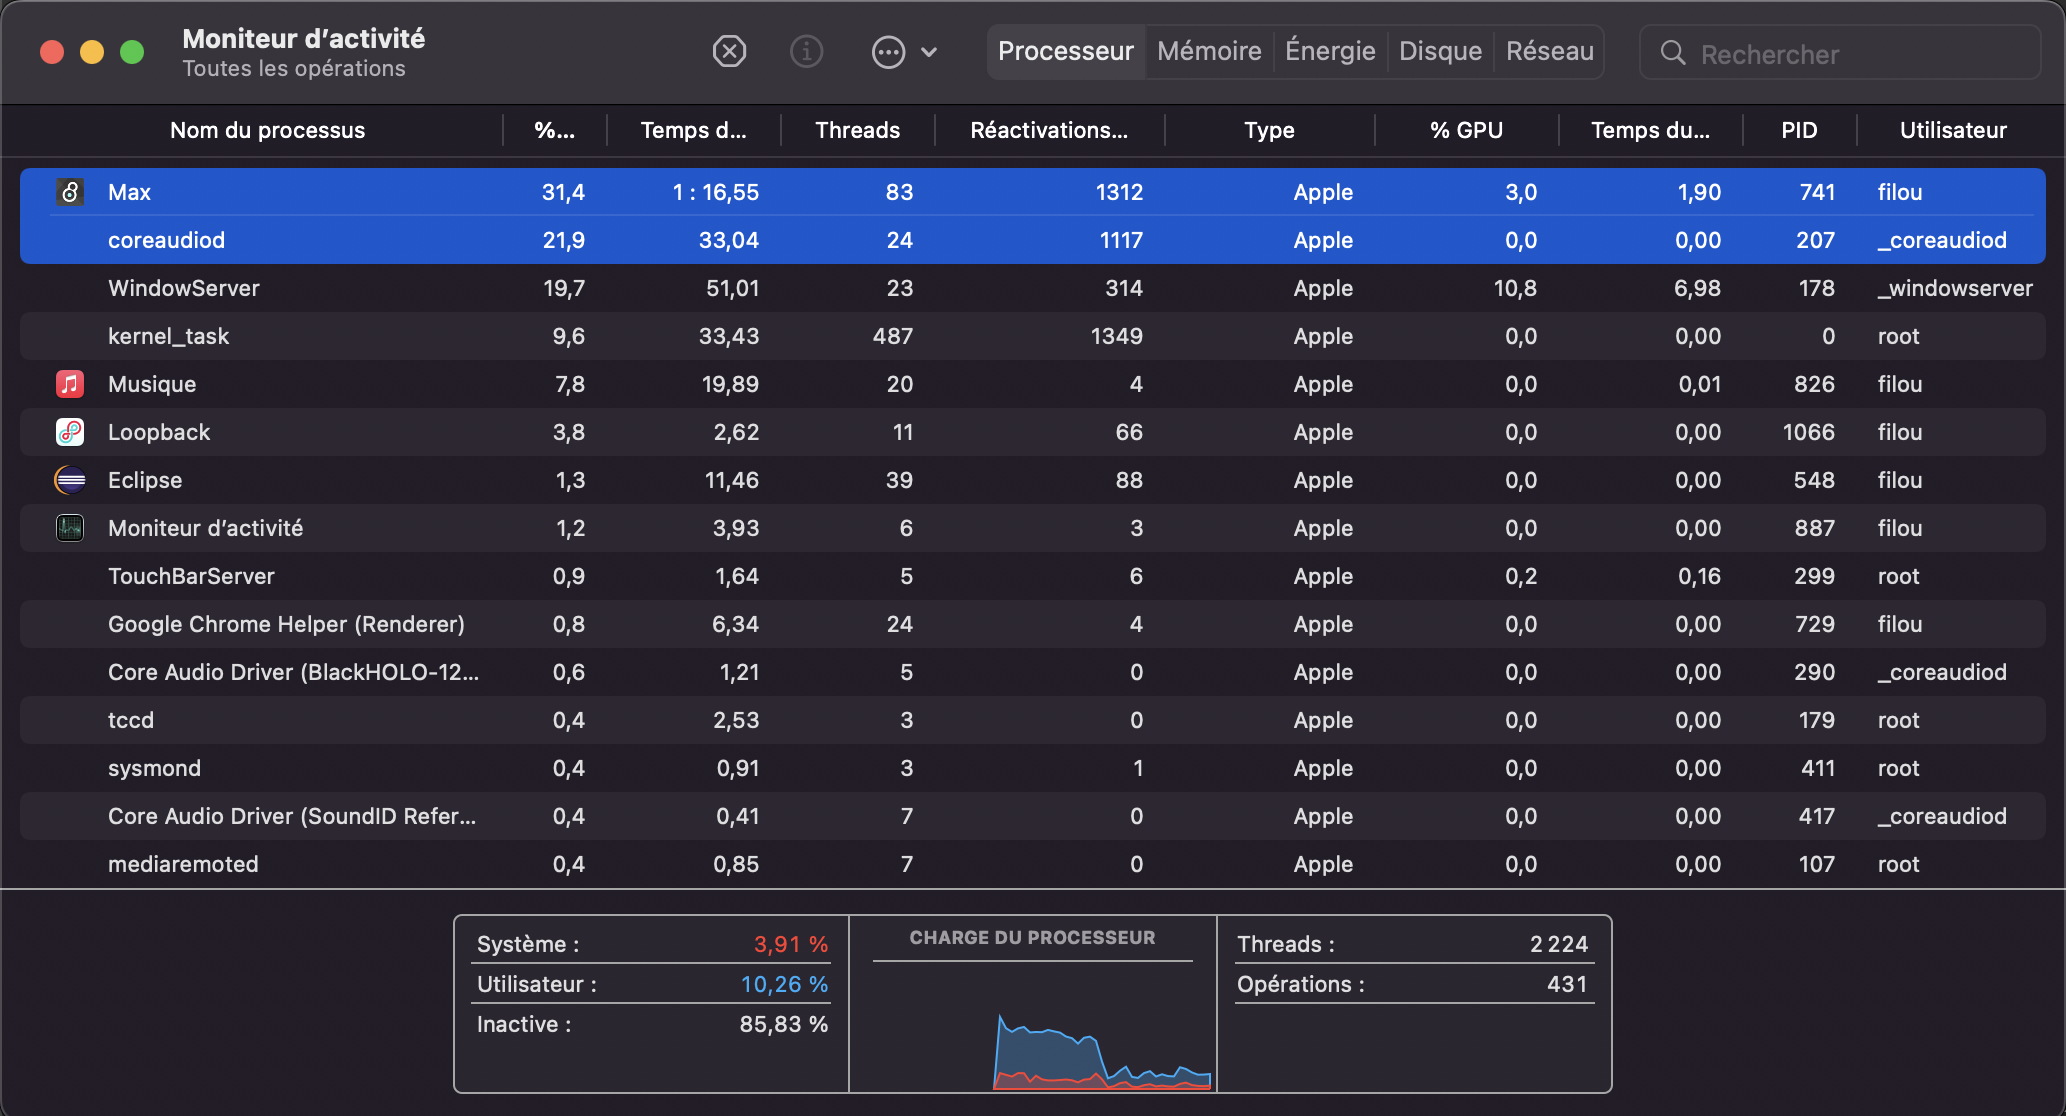This screenshot has width=2066, height=1116.
Task: Click the Threads total 2 224 value
Action: 1558,944
